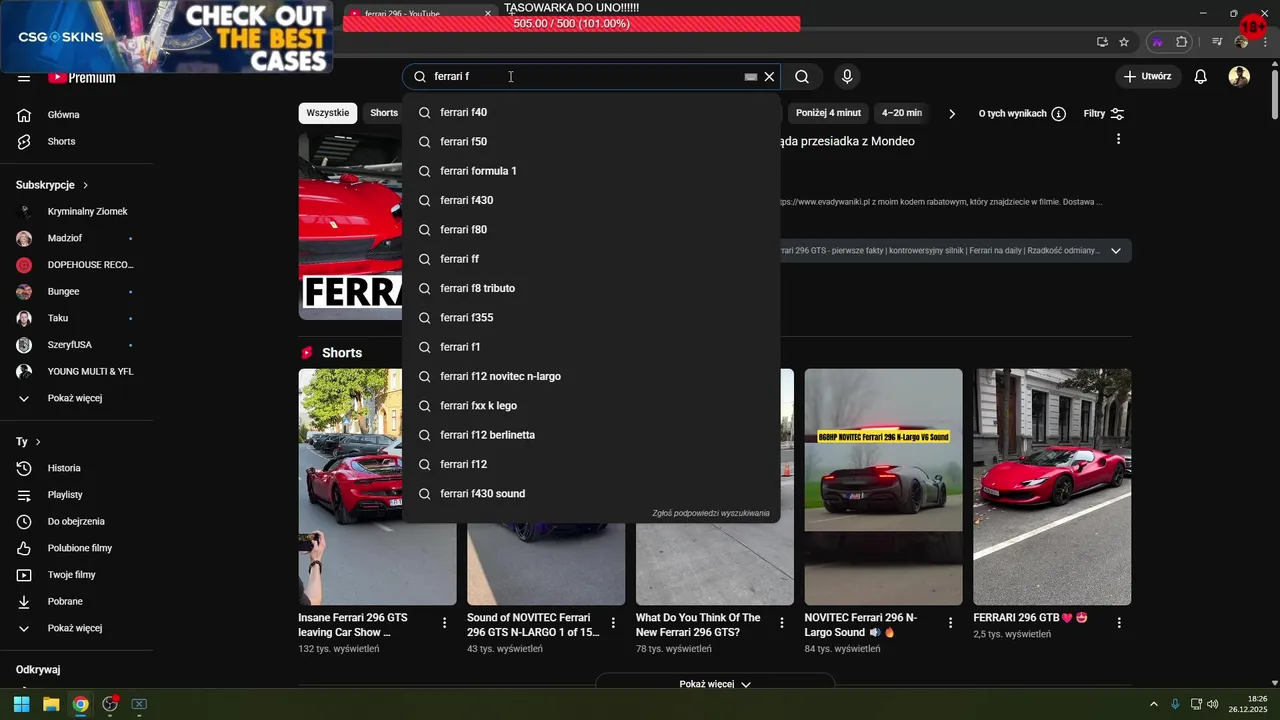The image size is (1280, 720).
Task: Click the YouTube Premium logo
Action: click(82, 78)
